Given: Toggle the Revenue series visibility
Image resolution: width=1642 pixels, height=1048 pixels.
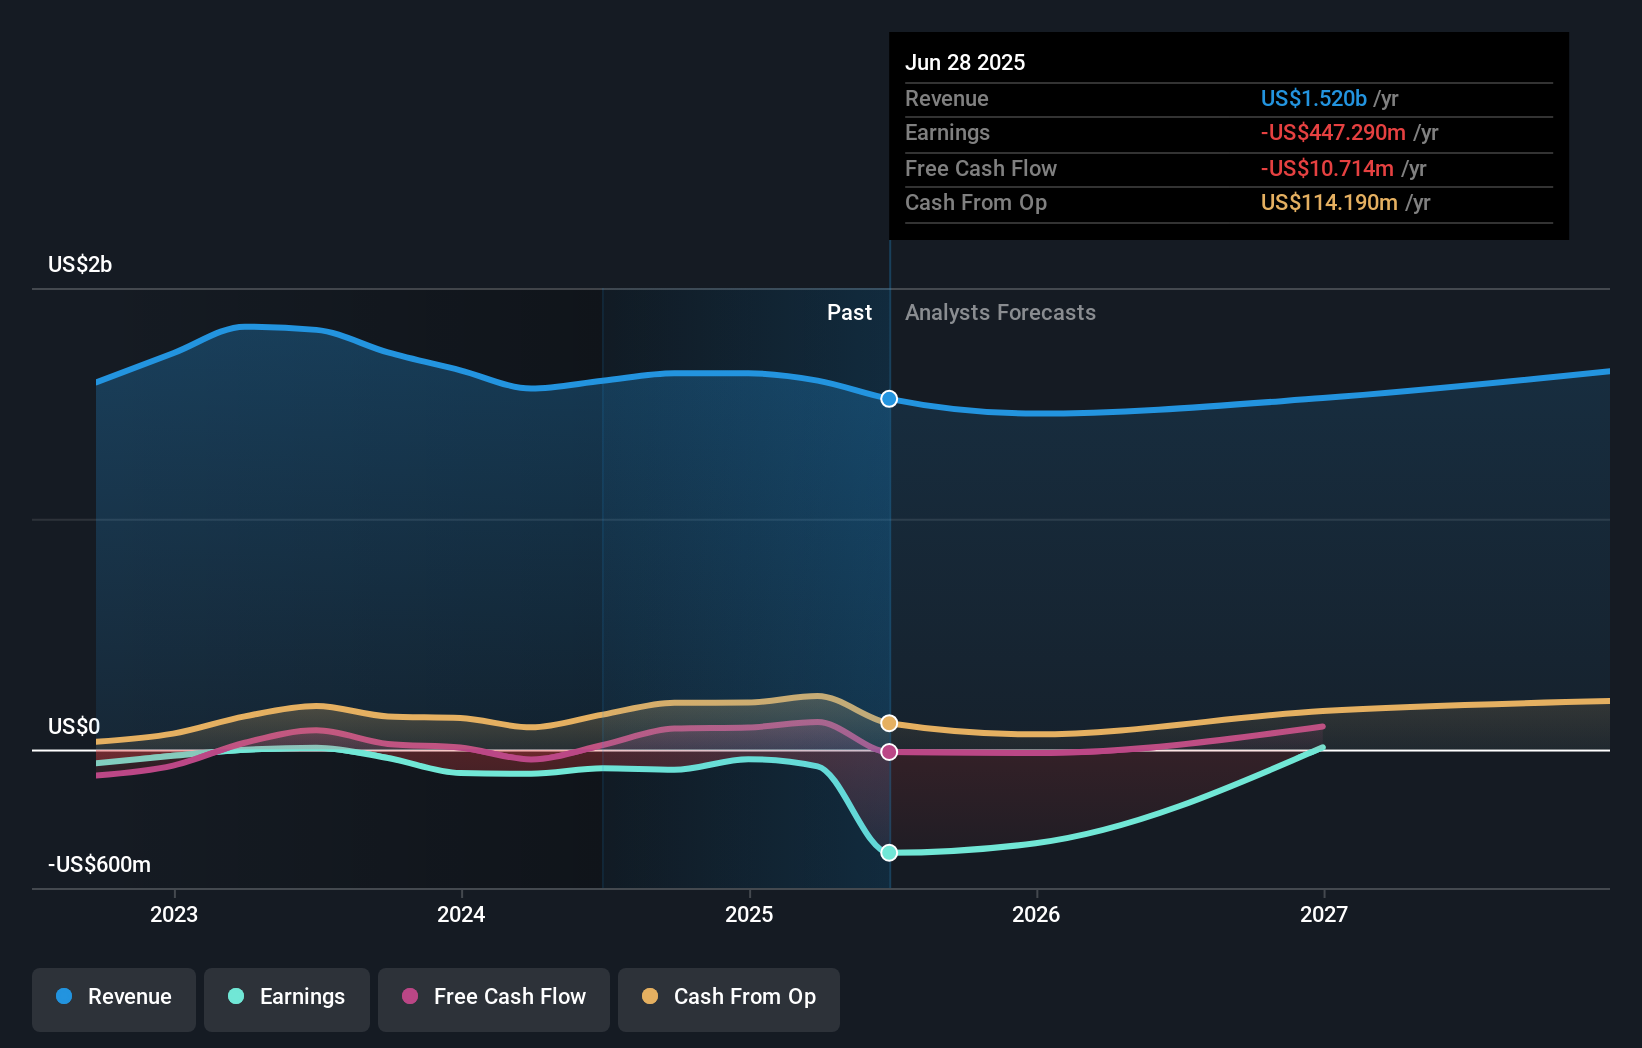Looking at the screenshot, I should tap(113, 999).
